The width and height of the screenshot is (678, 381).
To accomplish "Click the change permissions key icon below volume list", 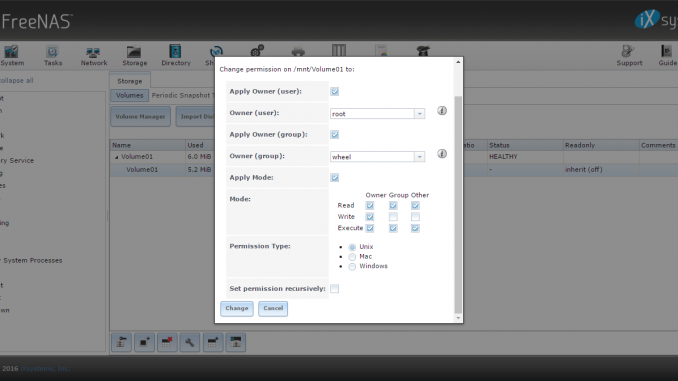I will pyautogui.click(x=122, y=342).
